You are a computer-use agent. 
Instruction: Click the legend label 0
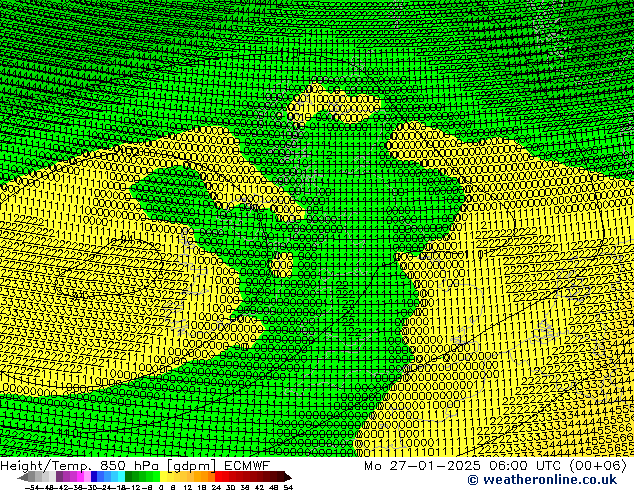coord(161,488)
